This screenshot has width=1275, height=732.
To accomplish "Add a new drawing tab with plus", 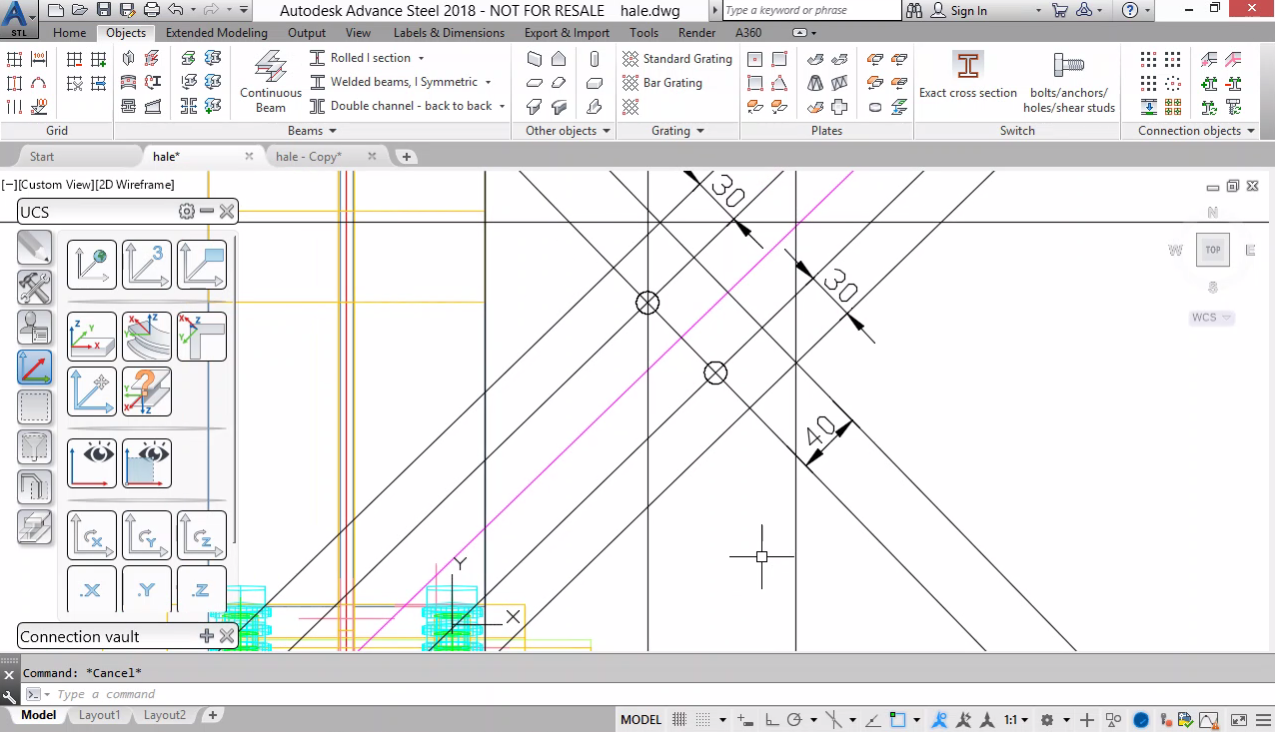I will [x=406, y=157].
